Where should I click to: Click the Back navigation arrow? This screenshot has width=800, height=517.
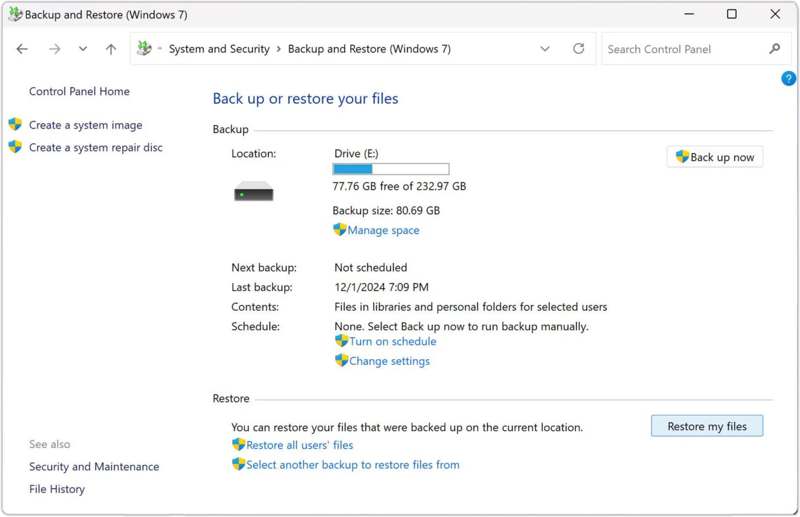click(22, 49)
